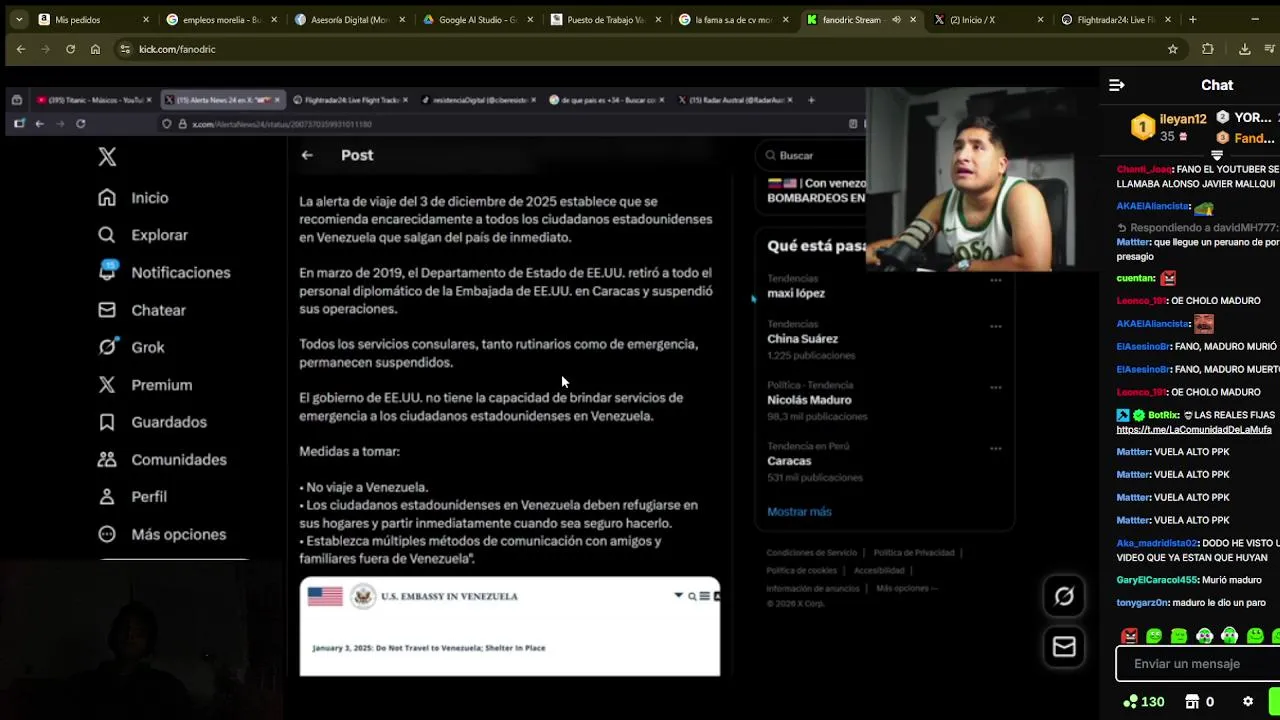Open the Explorar search icon in X sidebar
The height and width of the screenshot is (720, 1280).
107,235
